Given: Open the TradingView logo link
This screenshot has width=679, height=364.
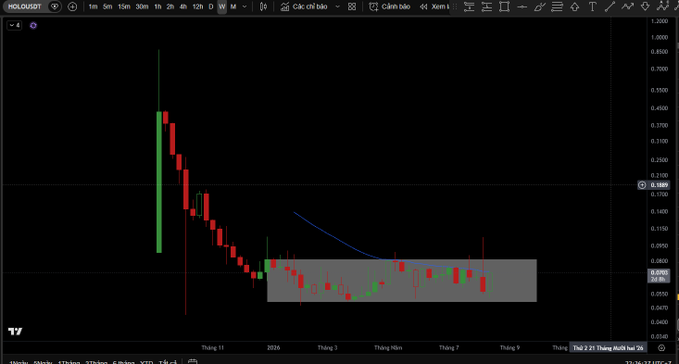Looking at the screenshot, I should [x=15, y=331].
